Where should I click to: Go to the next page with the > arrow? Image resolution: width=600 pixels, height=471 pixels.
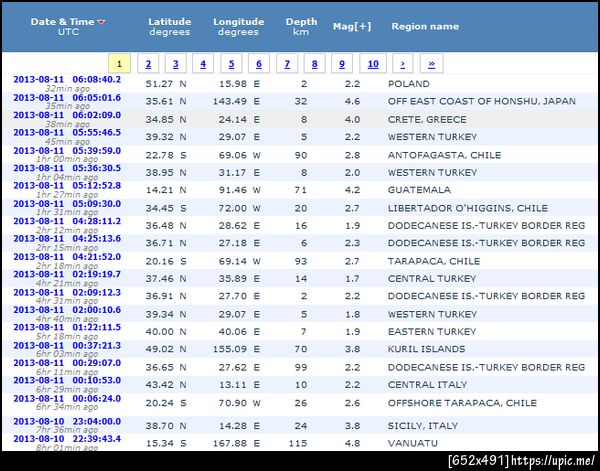click(x=403, y=64)
